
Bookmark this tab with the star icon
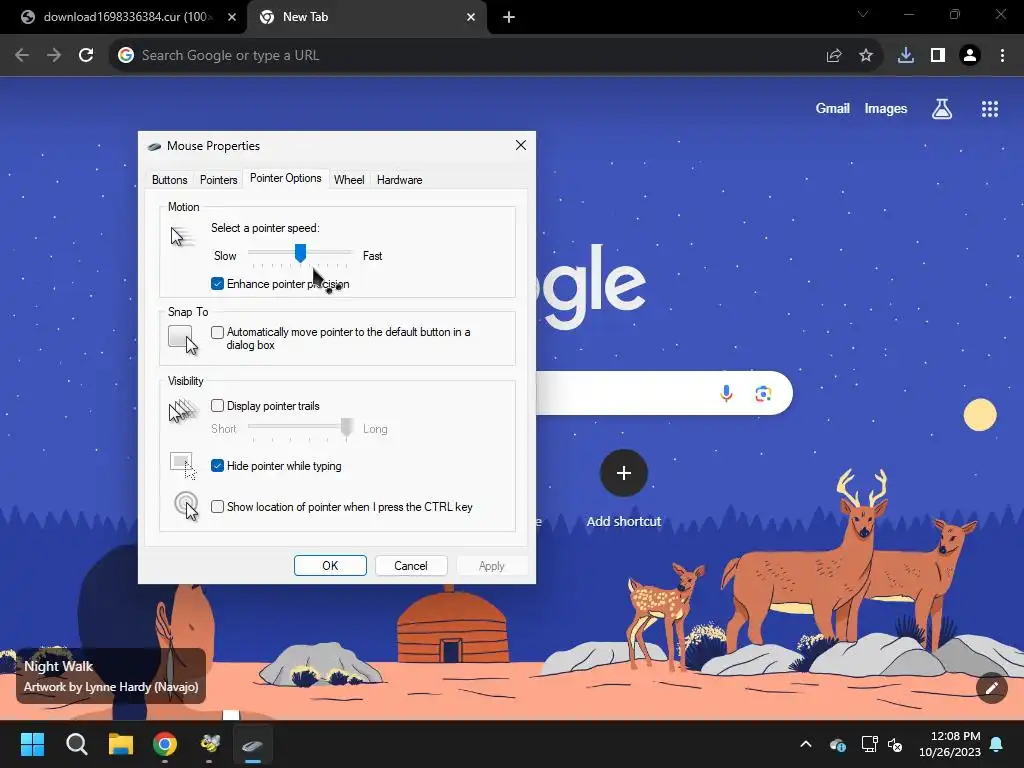coord(866,56)
